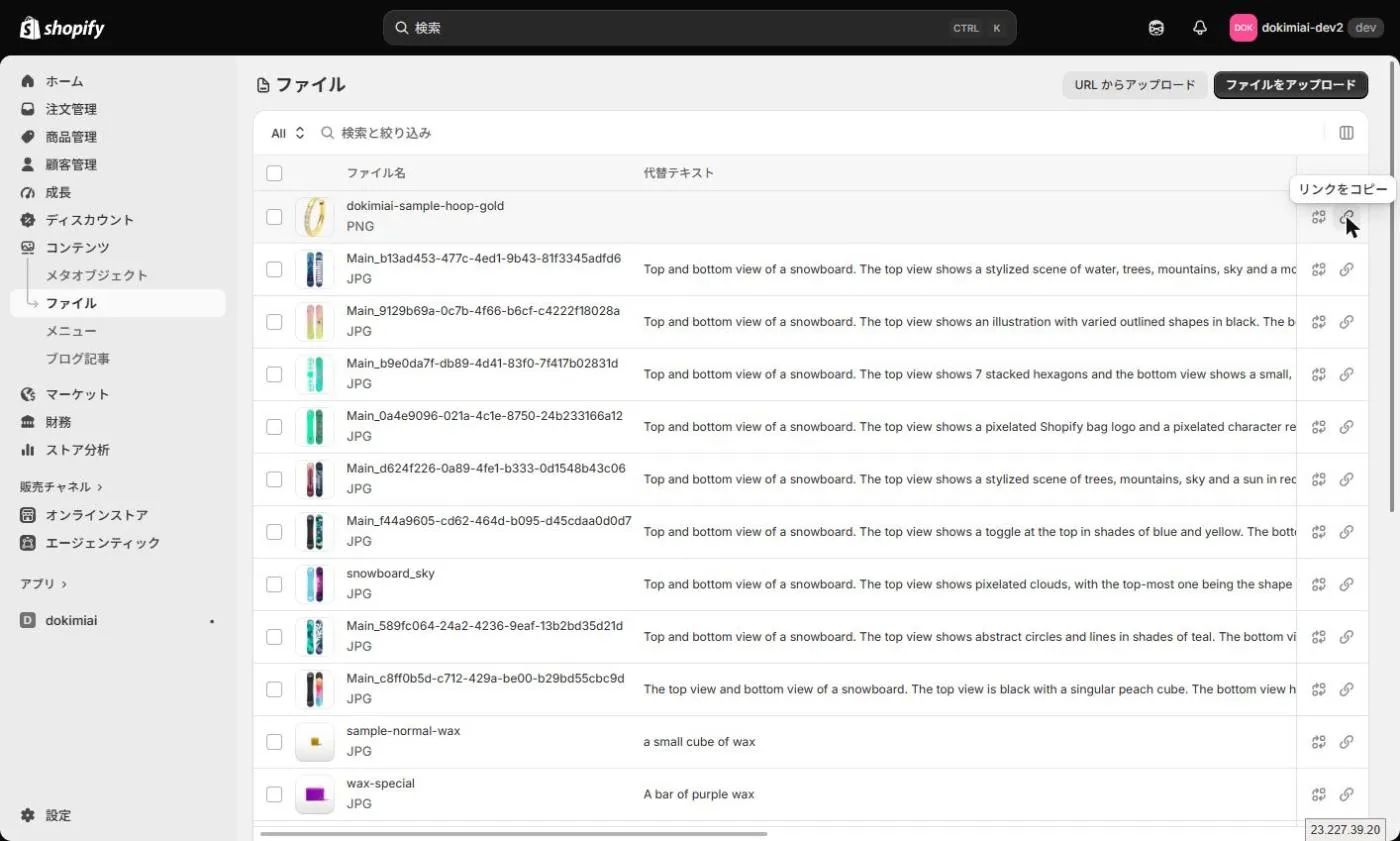This screenshot has height=841, width=1400.
Task: Select all files with header checkbox
Action: coord(274,173)
